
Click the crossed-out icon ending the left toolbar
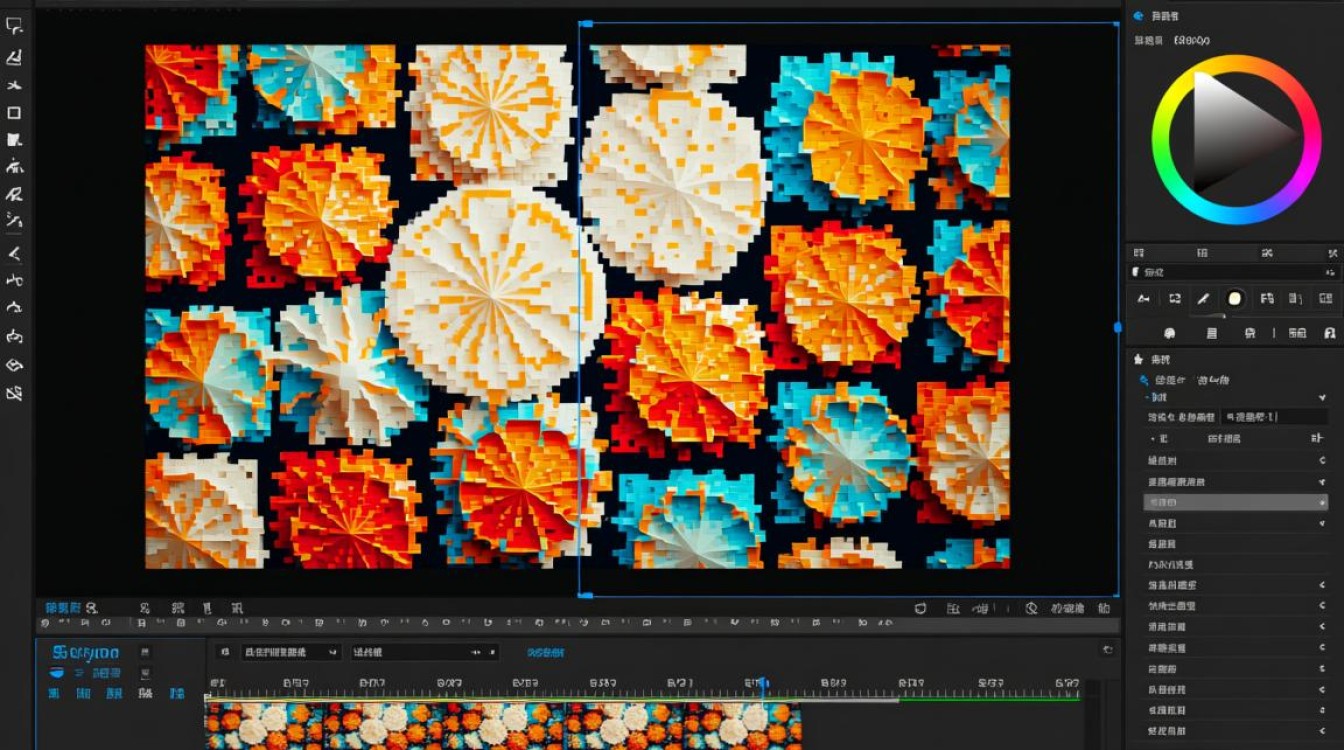14,394
